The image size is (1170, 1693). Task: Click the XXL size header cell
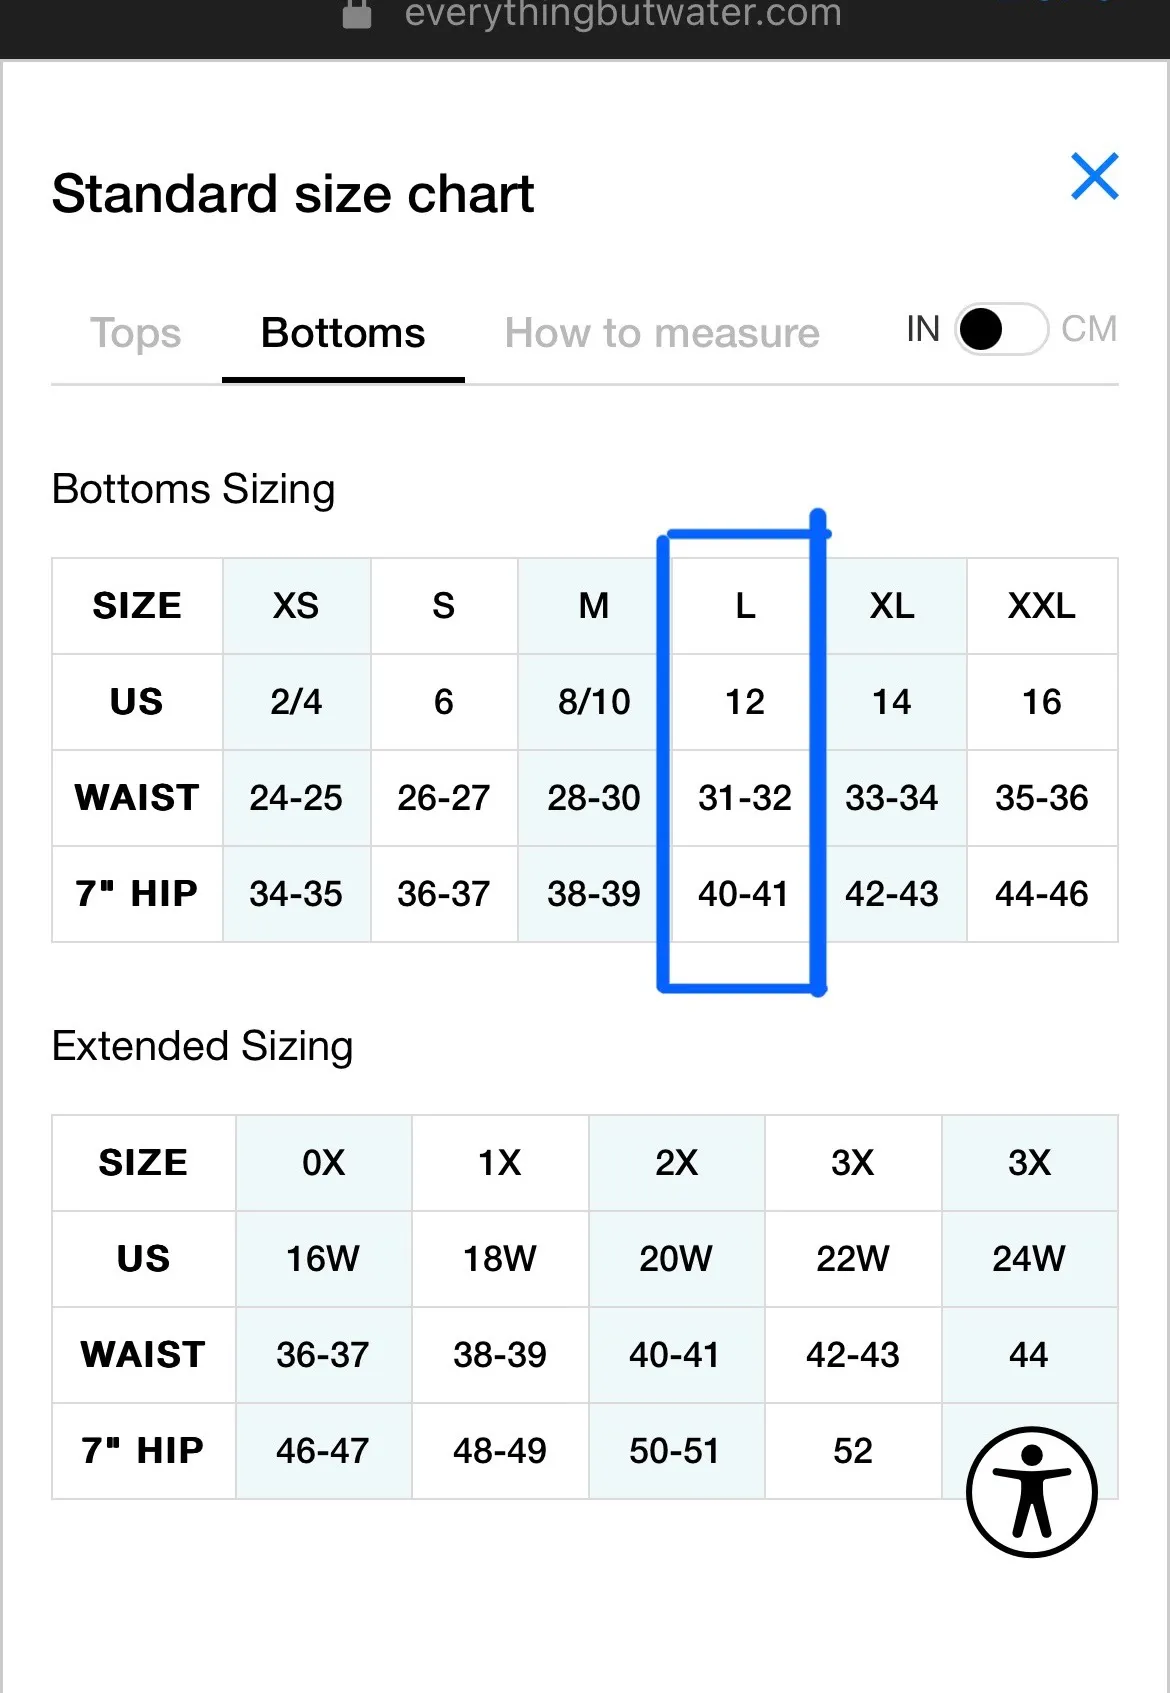pyautogui.click(x=1041, y=606)
